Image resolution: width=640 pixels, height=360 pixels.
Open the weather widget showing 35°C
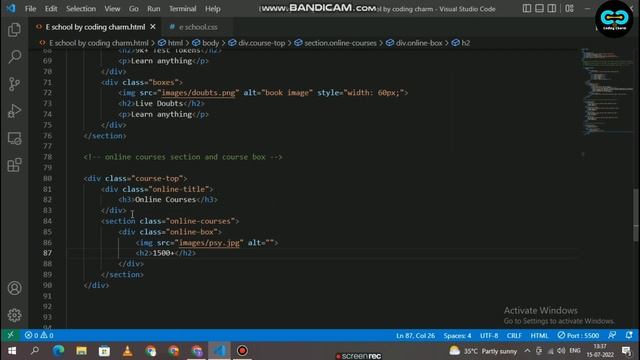click(483, 351)
